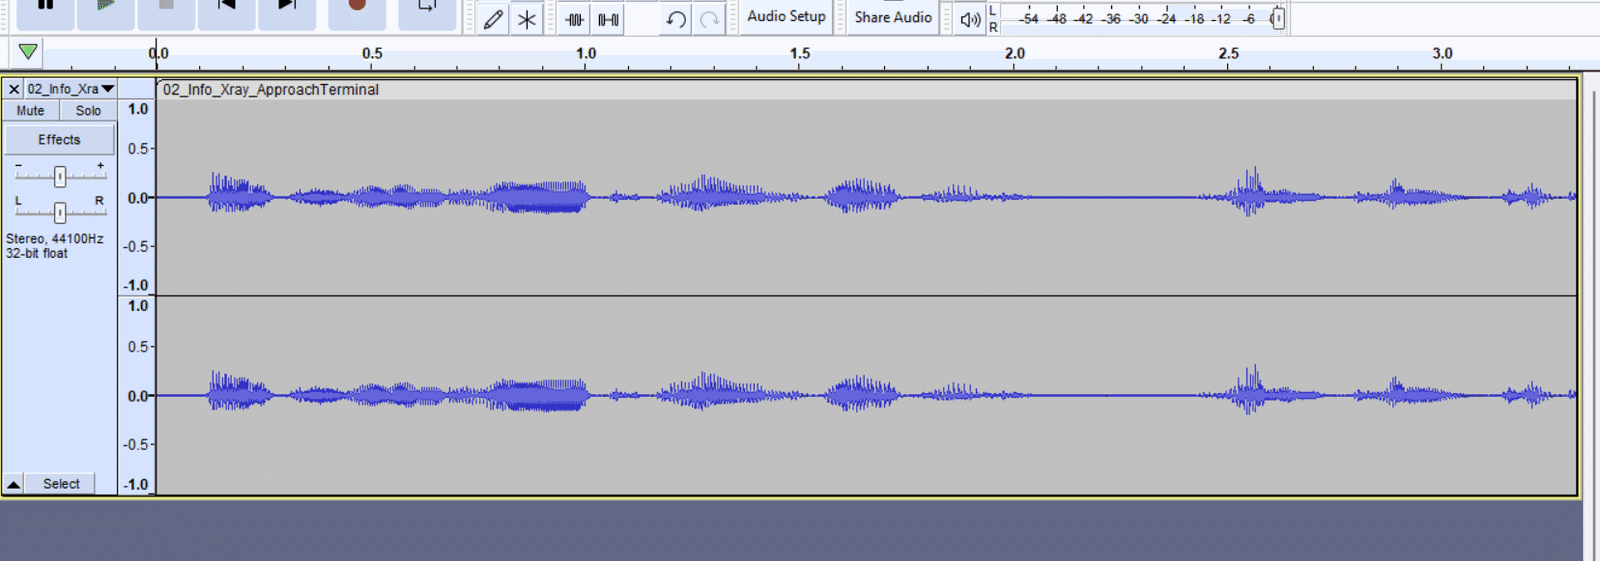
Task: Solo the 02_Info_Xra track
Action: point(88,111)
